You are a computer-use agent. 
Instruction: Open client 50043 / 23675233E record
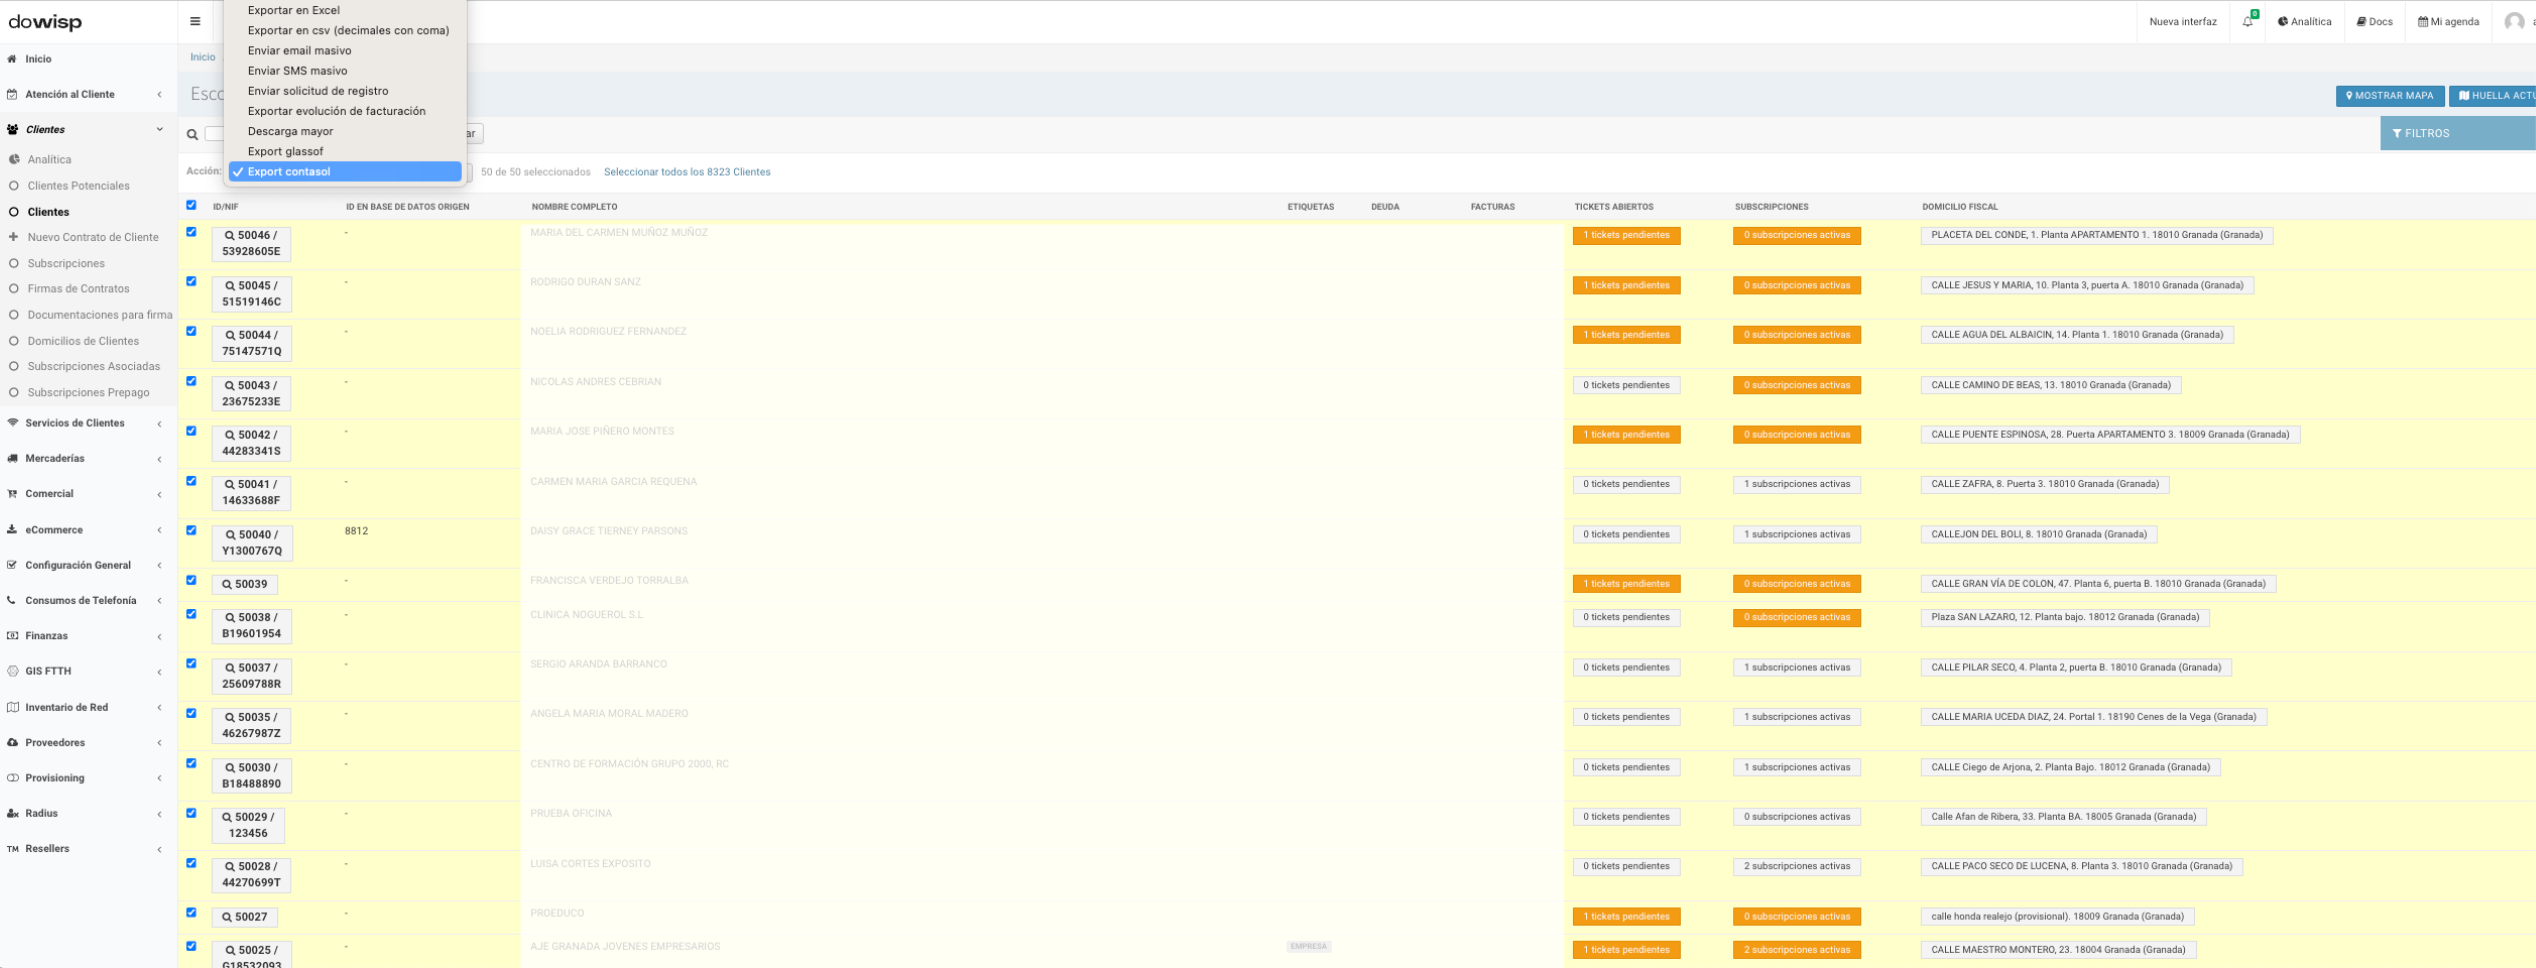coord(251,393)
